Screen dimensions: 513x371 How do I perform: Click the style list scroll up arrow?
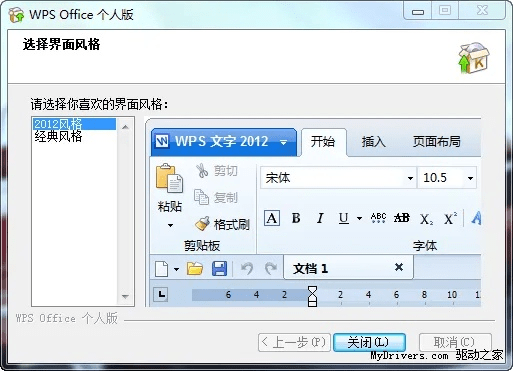point(125,127)
